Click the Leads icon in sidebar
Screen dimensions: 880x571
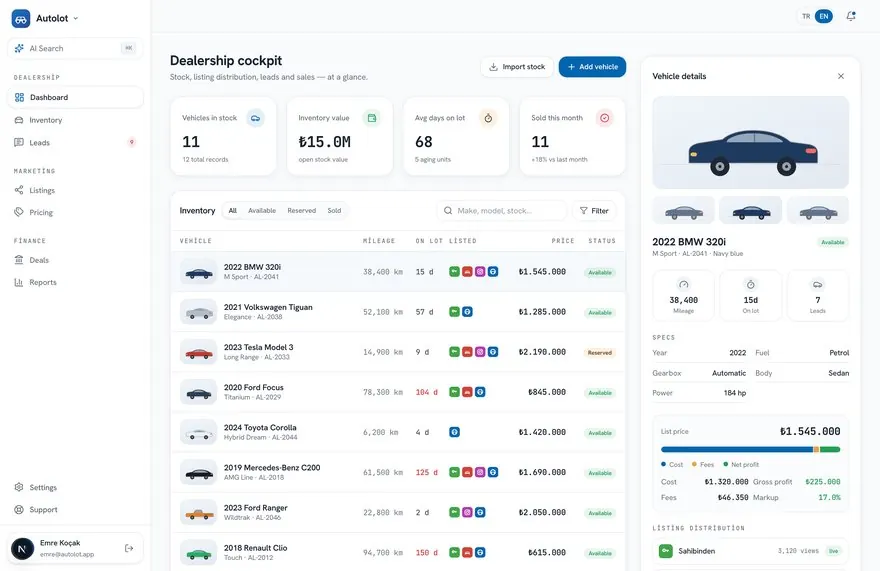(x=19, y=143)
